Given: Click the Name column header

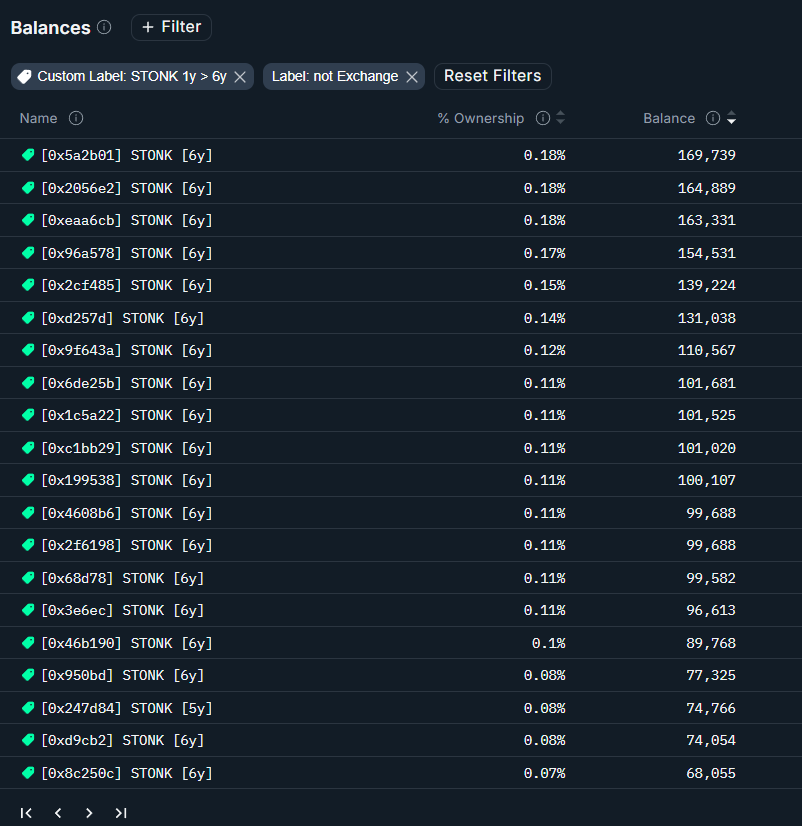Looking at the screenshot, I should pos(38,118).
